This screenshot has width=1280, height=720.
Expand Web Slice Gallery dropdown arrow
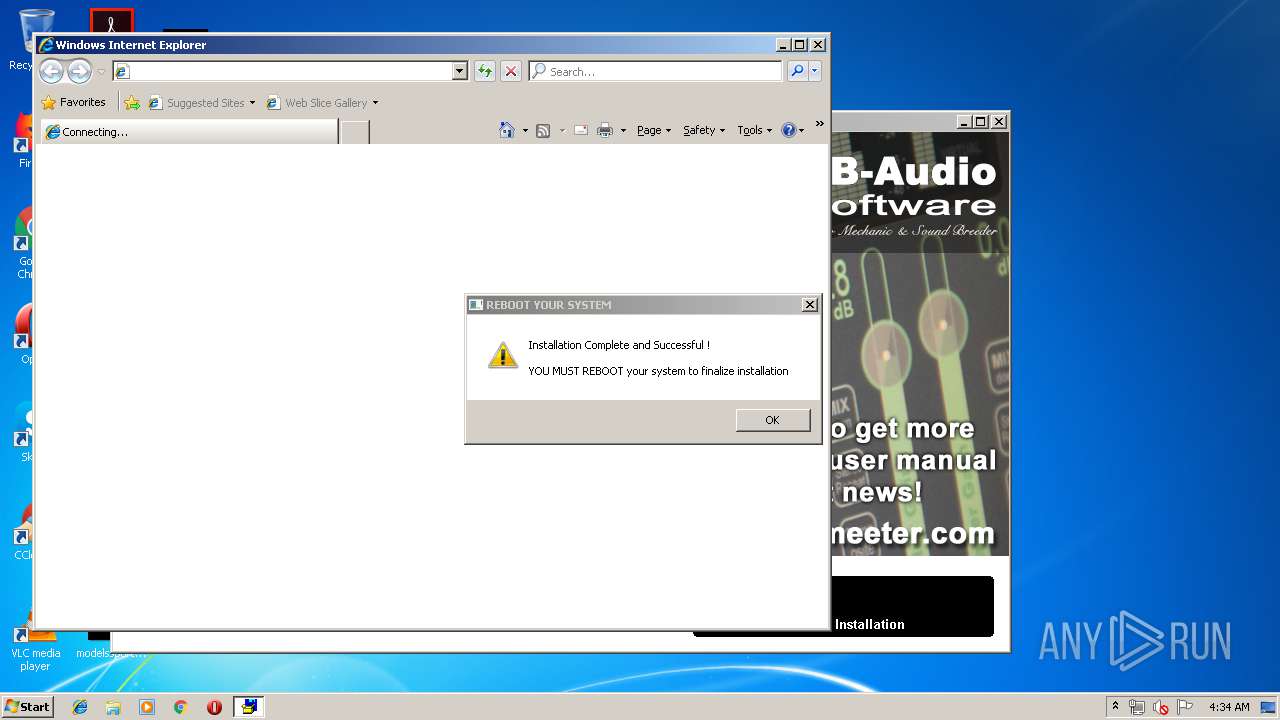(x=375, y=103)
